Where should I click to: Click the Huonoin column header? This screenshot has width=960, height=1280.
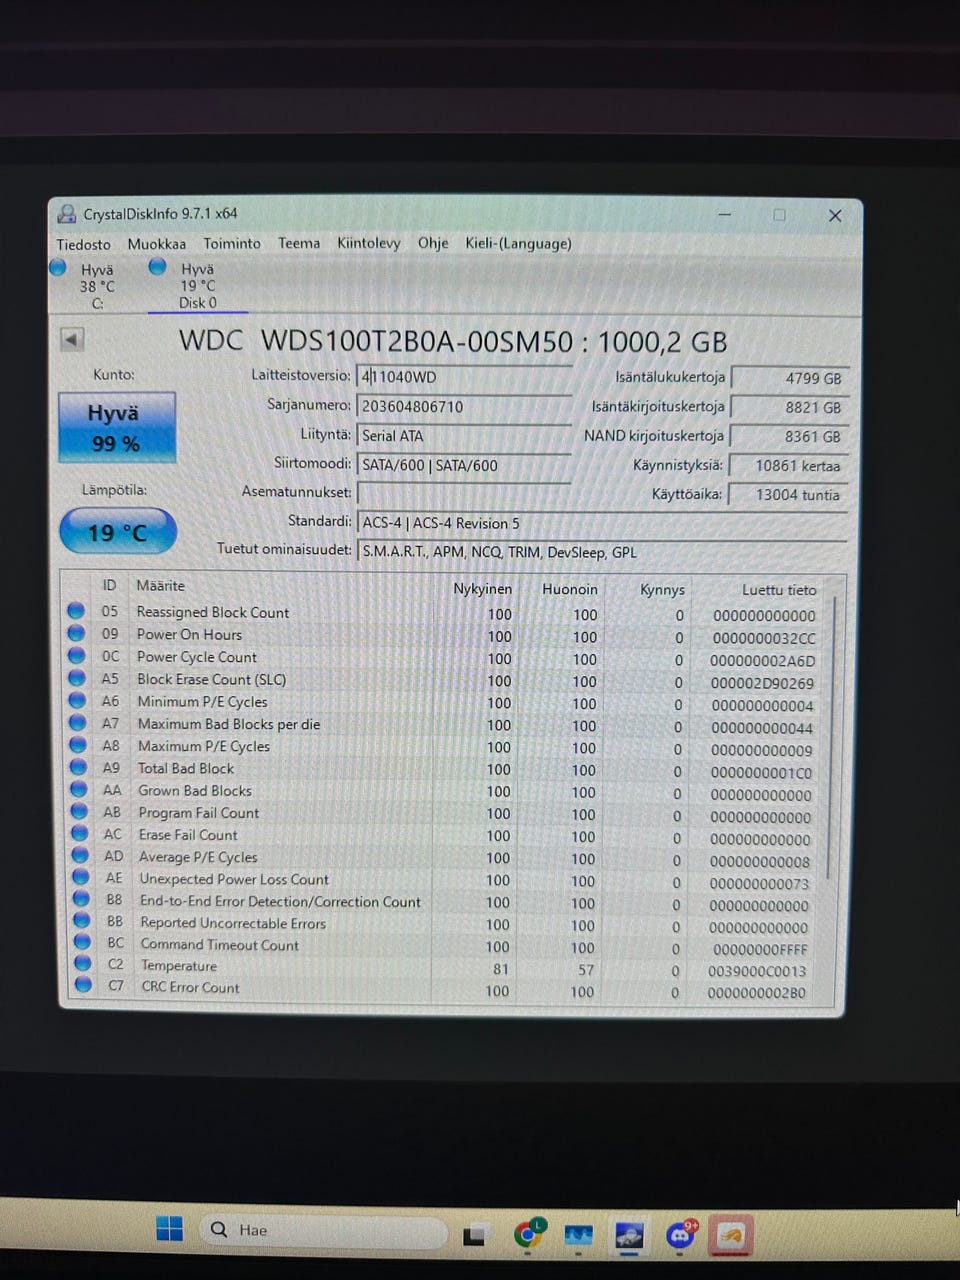tap(570, 589)
